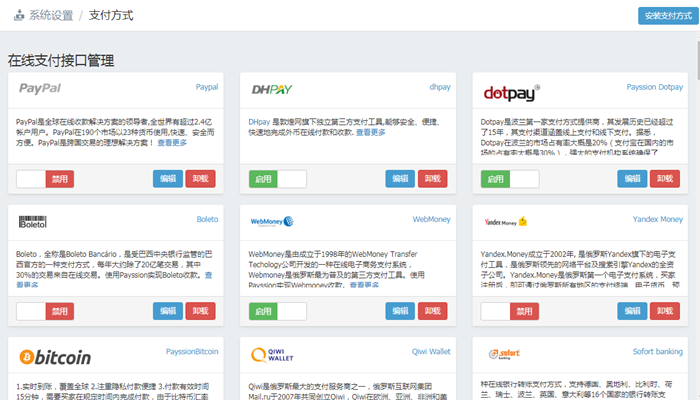Click 编辑 on the DHpay card

(x=400, y=179)
